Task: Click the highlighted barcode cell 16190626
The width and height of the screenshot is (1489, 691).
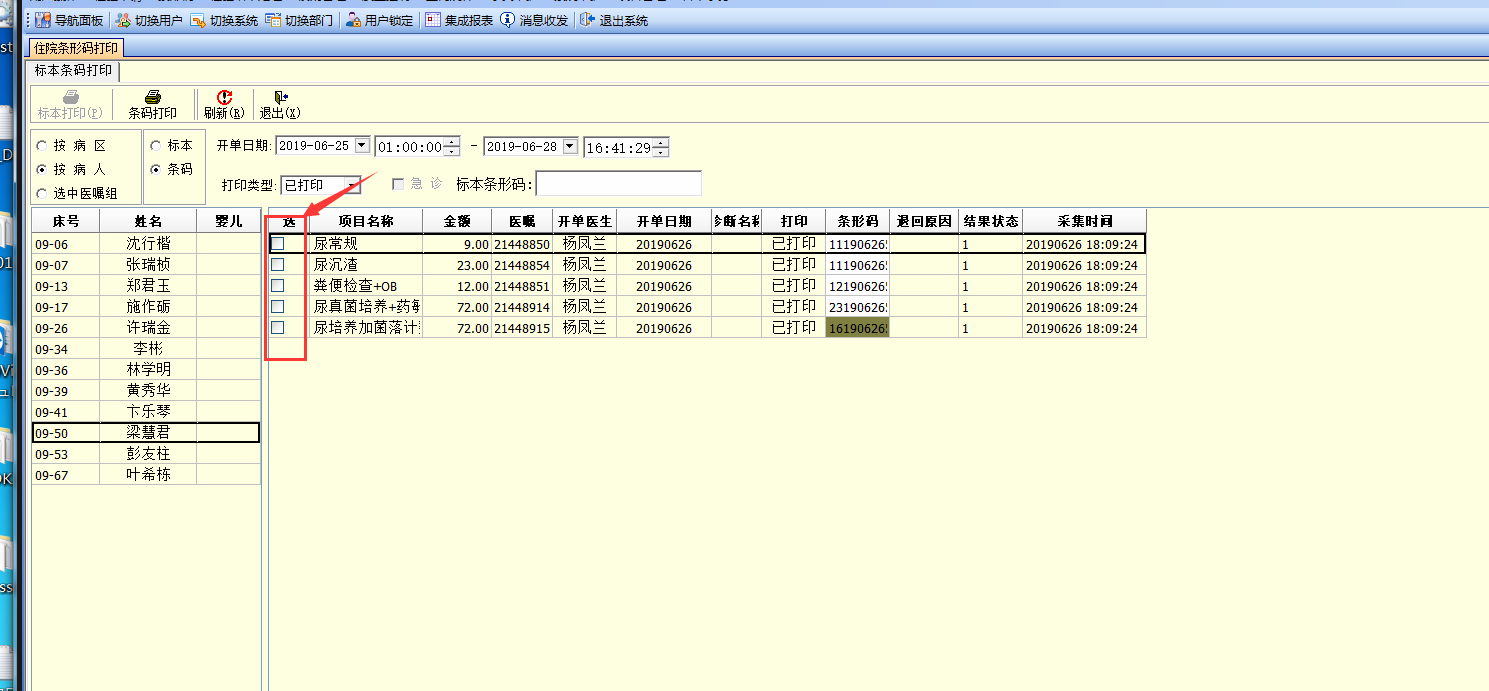Action: coord(858,327)
